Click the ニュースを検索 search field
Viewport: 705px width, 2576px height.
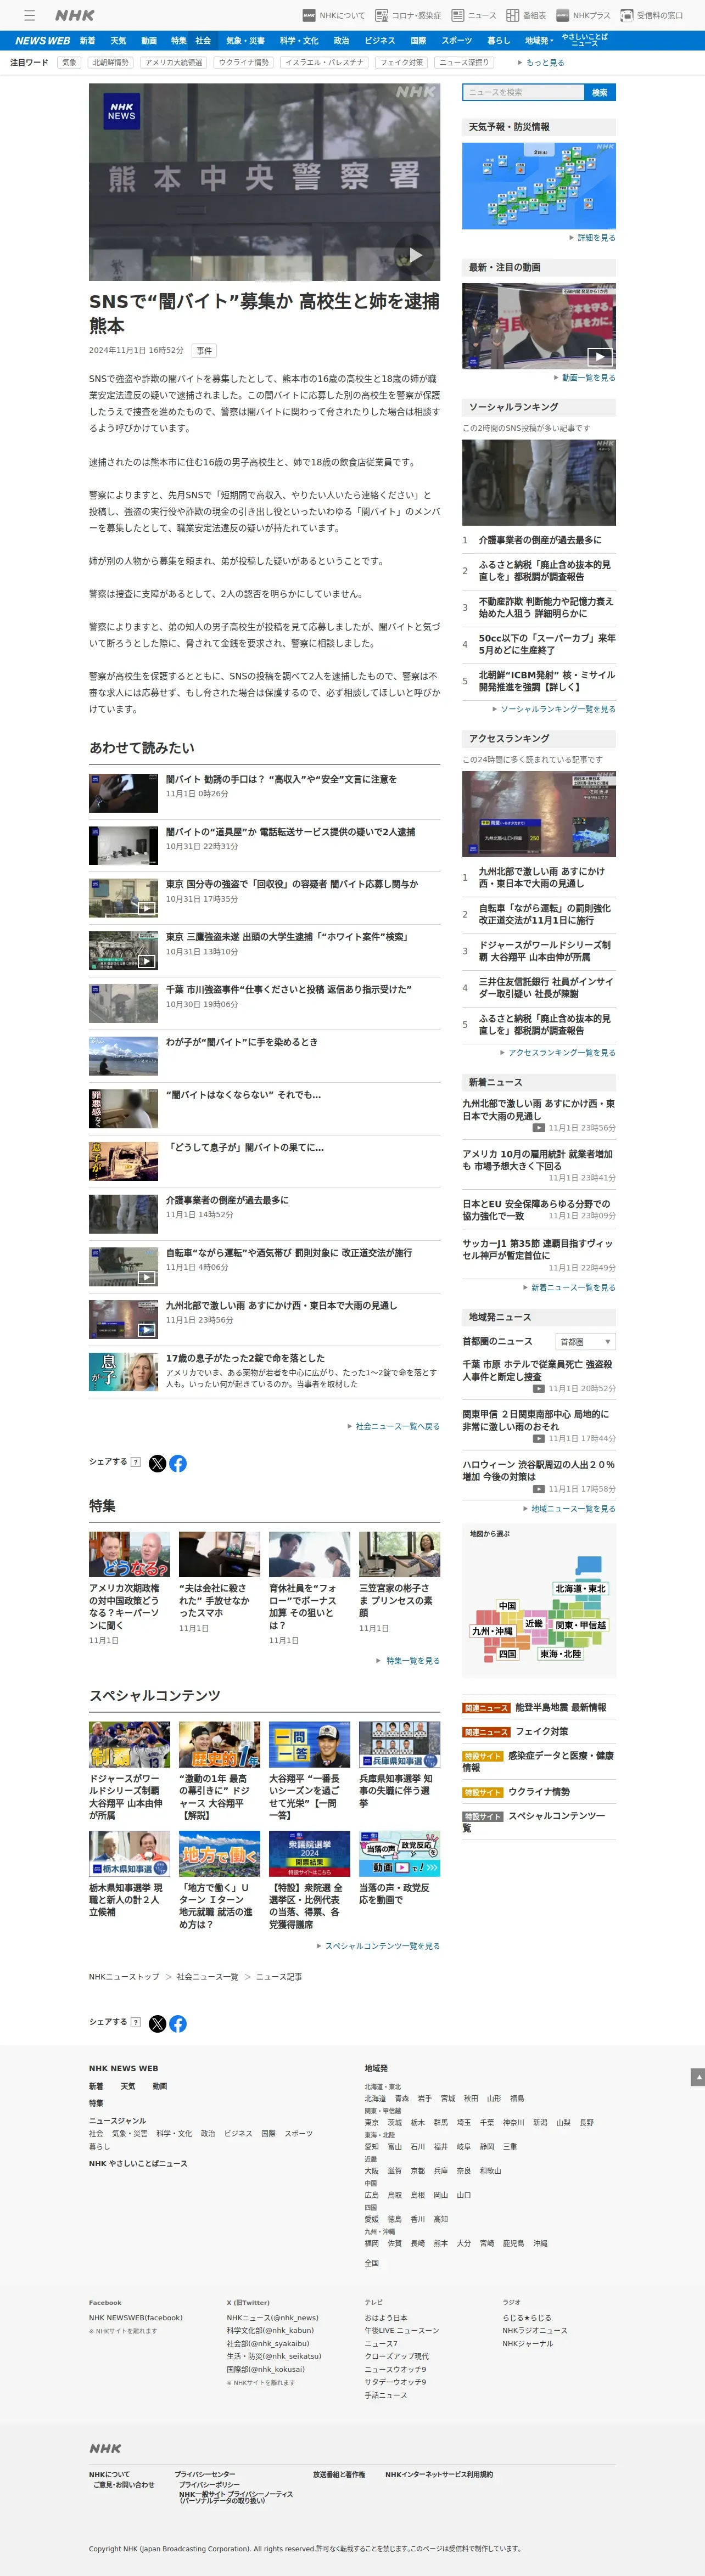pyautogui.click(x=523, y=92)
